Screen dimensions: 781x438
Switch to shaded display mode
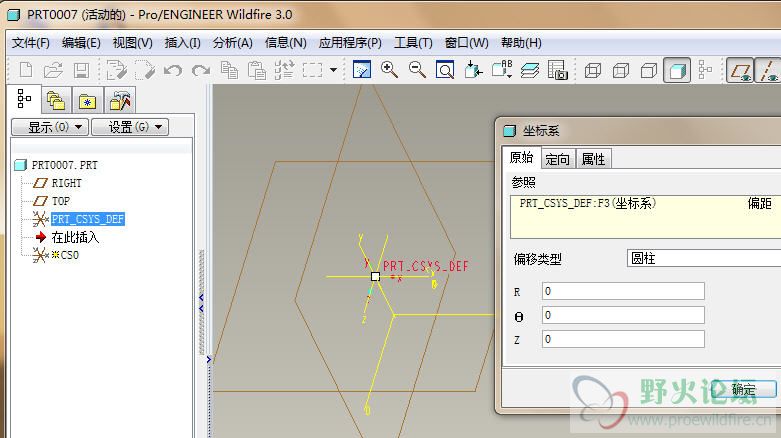coord(677,70)
